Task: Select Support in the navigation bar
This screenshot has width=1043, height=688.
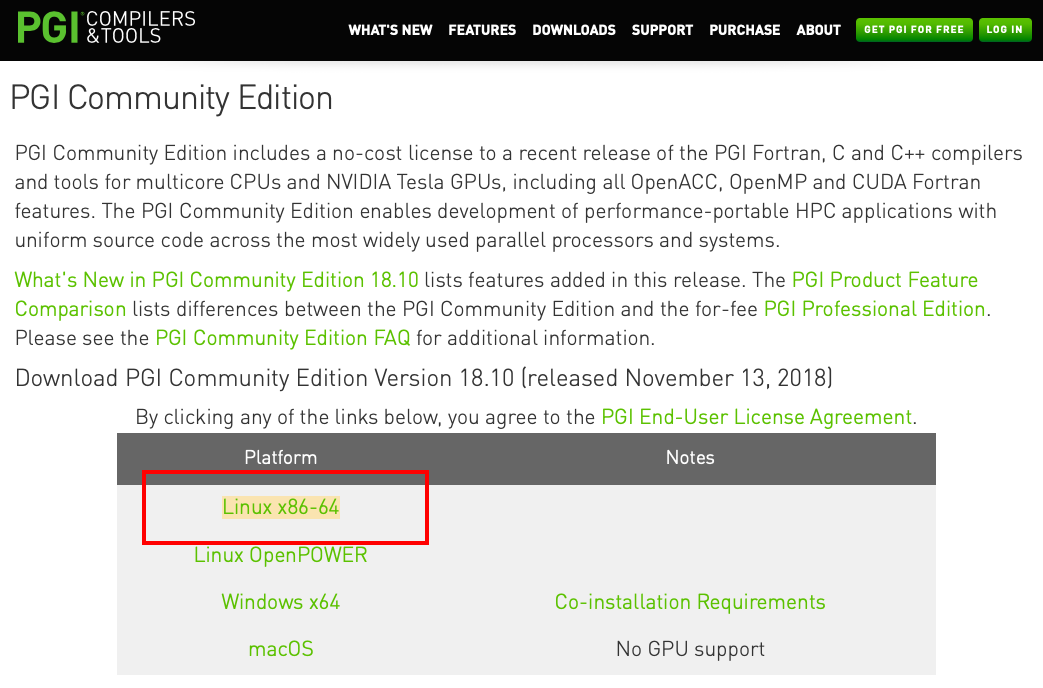Action: click(662, 30)
